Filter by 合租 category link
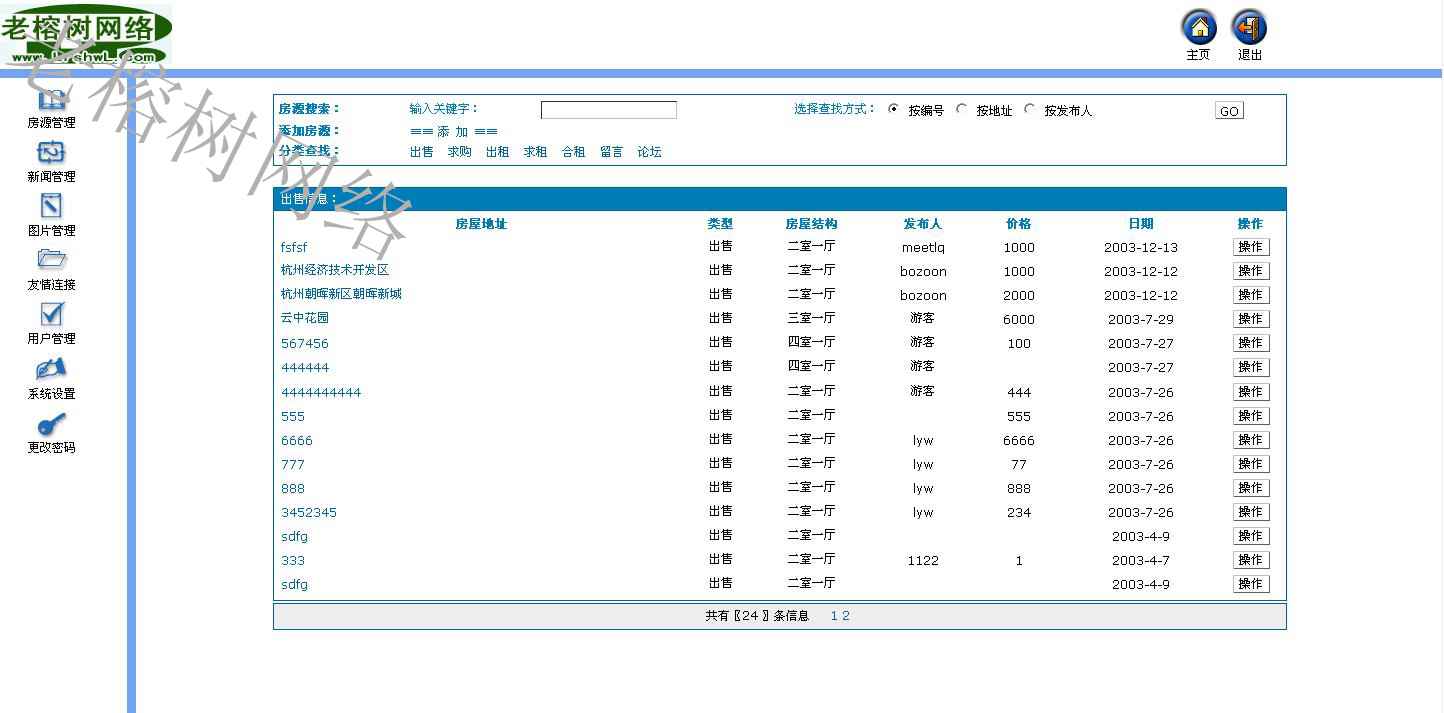The height and width of the screenshot is (713, 1444). (x=574, y=152)
